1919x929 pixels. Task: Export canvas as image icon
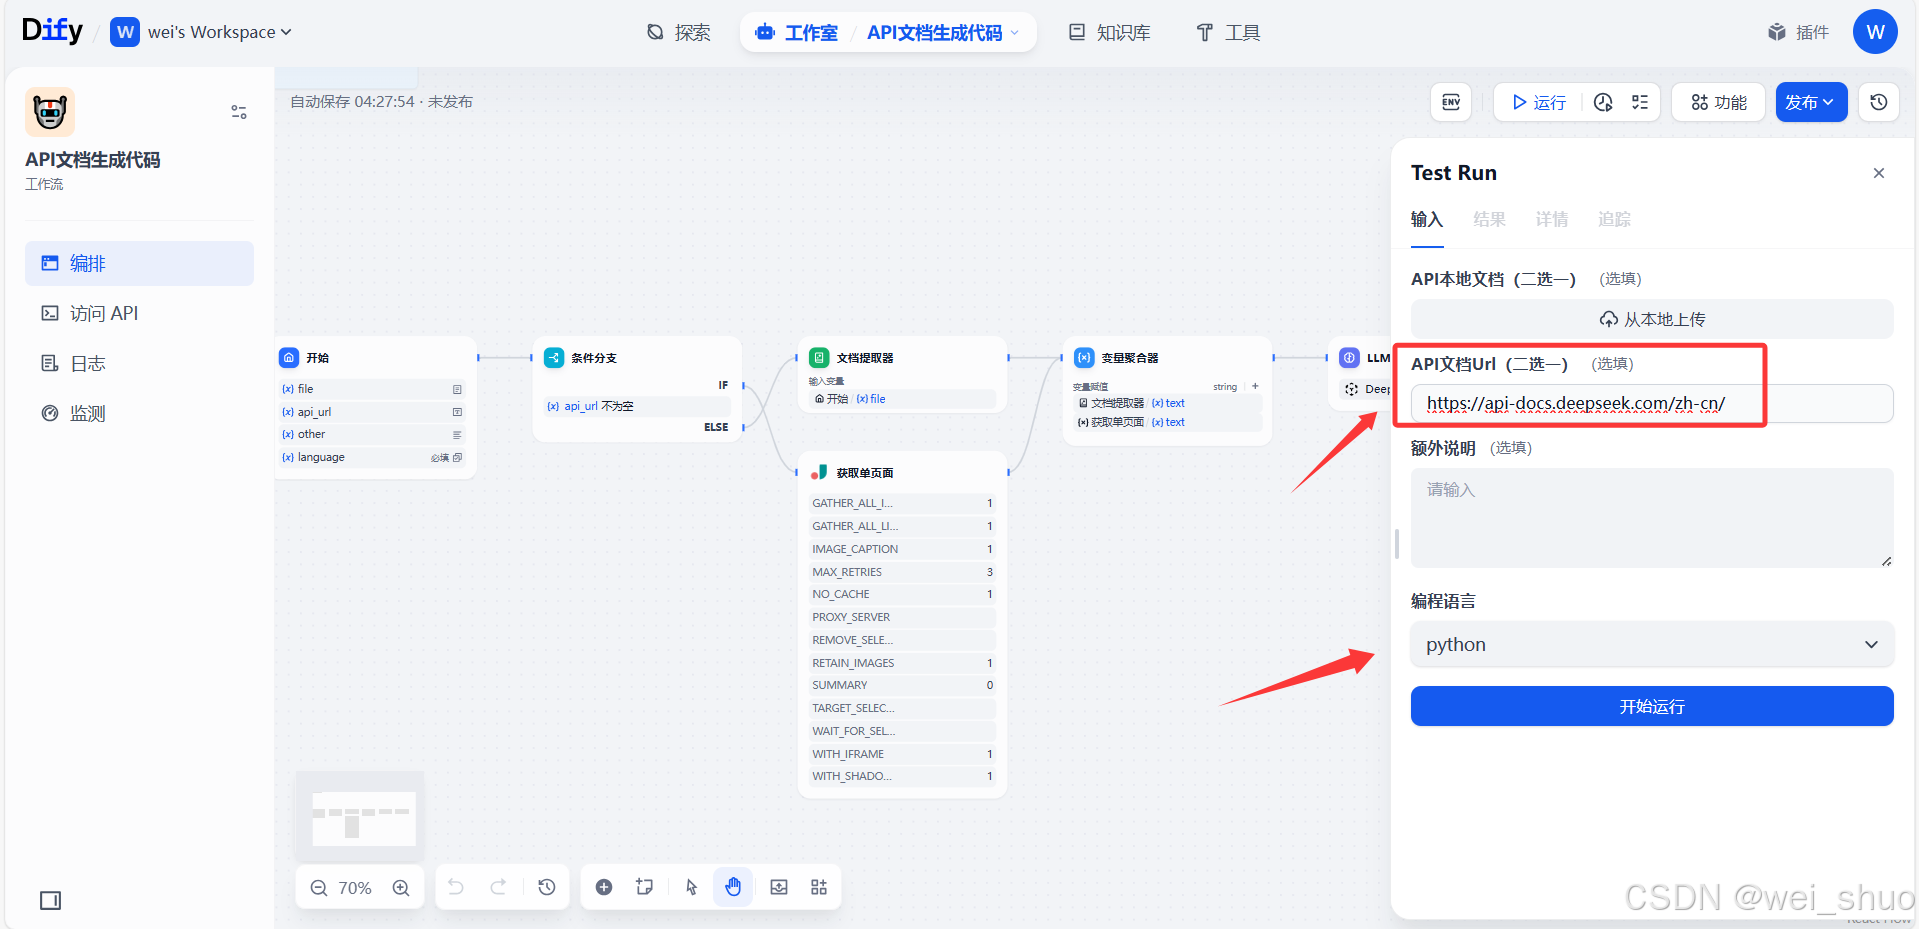tap(779, 887)
